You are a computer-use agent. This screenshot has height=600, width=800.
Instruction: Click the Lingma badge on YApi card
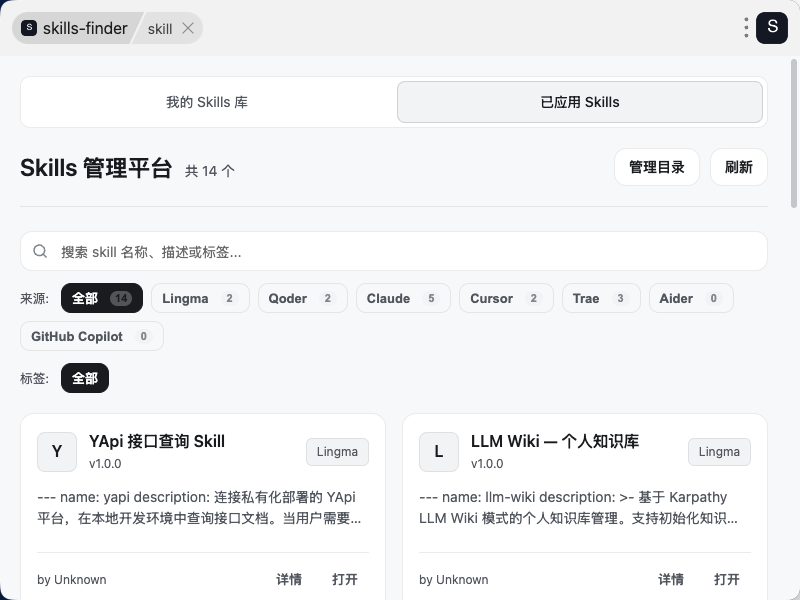pos(337,452)
